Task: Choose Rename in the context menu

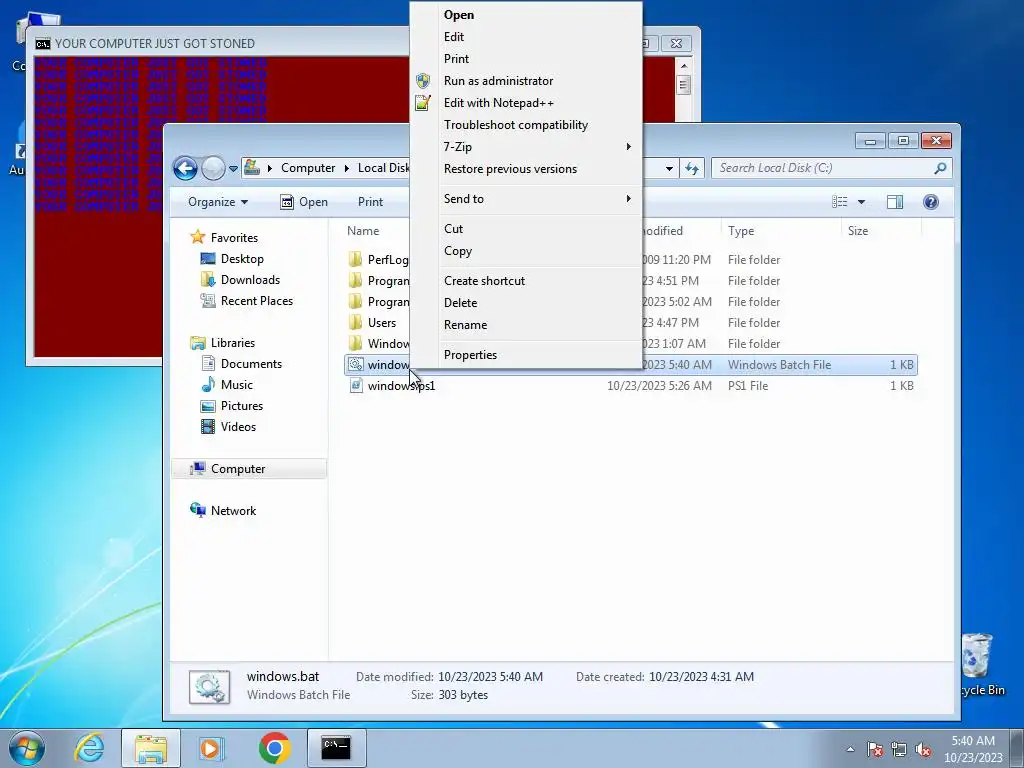Action: [x=466, y=325]
